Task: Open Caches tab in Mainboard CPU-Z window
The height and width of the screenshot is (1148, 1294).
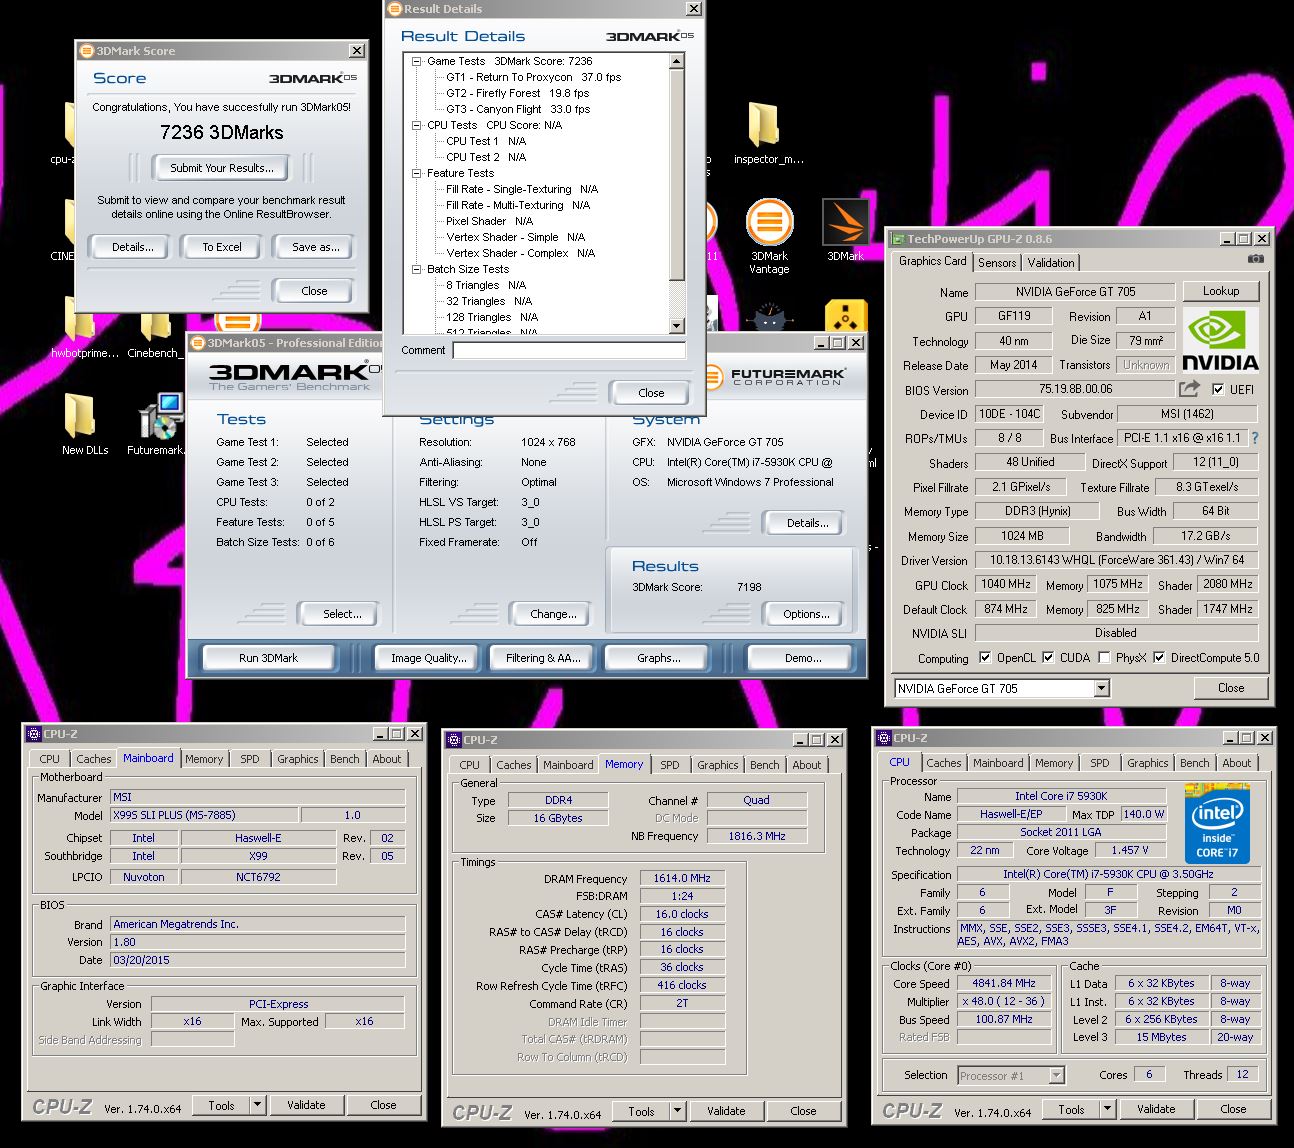Action: coord(94,759)
